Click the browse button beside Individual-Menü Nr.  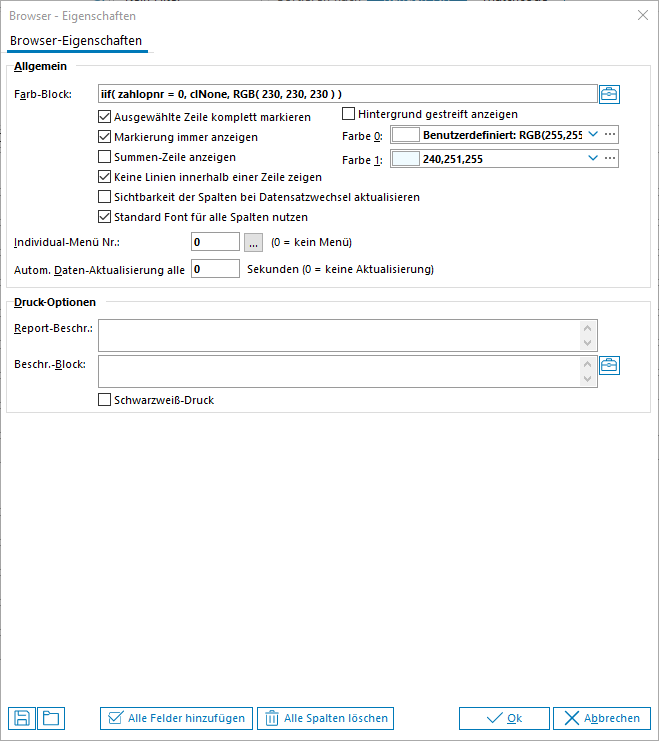click(253, 242)
